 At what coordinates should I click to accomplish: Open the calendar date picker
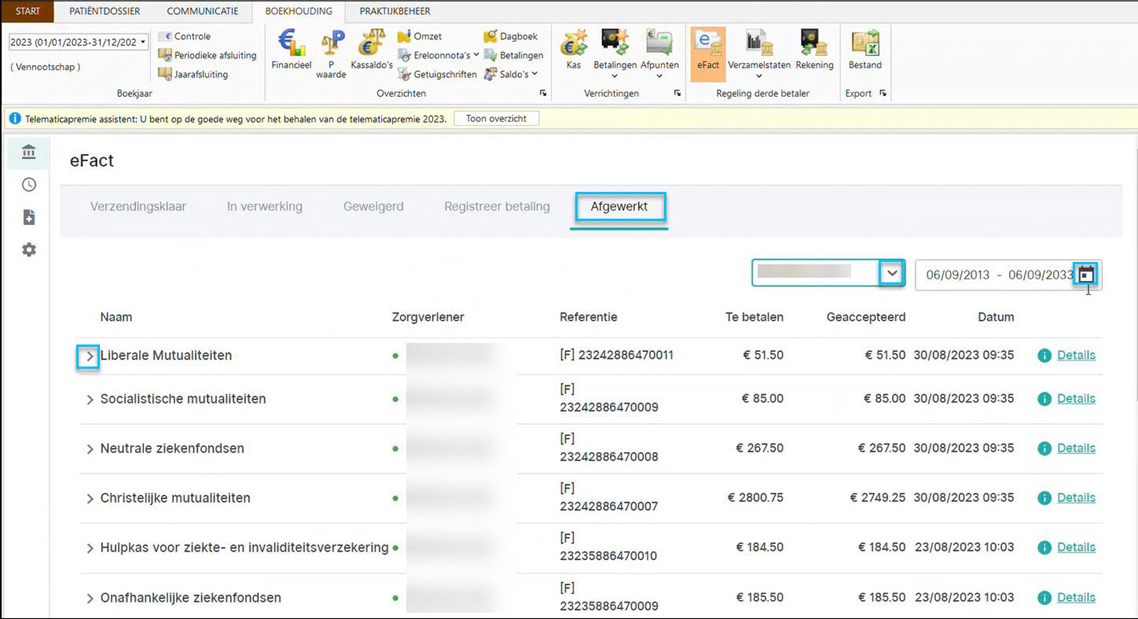(1086, 274)
